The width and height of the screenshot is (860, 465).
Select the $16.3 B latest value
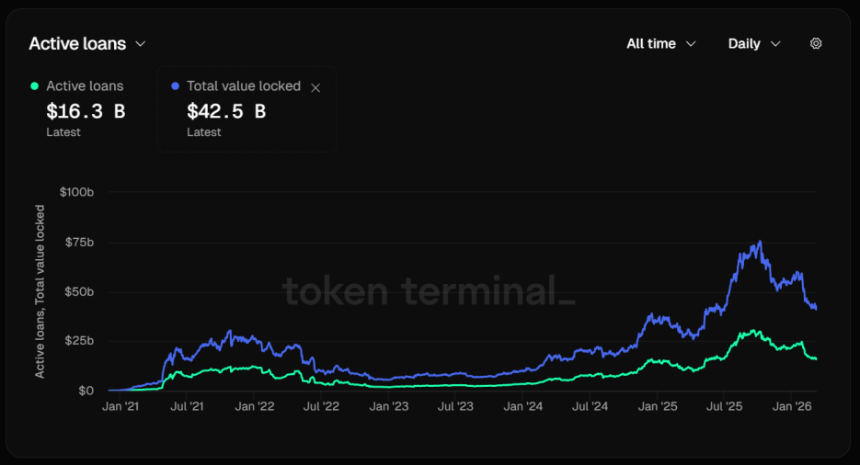click(86, 111)
